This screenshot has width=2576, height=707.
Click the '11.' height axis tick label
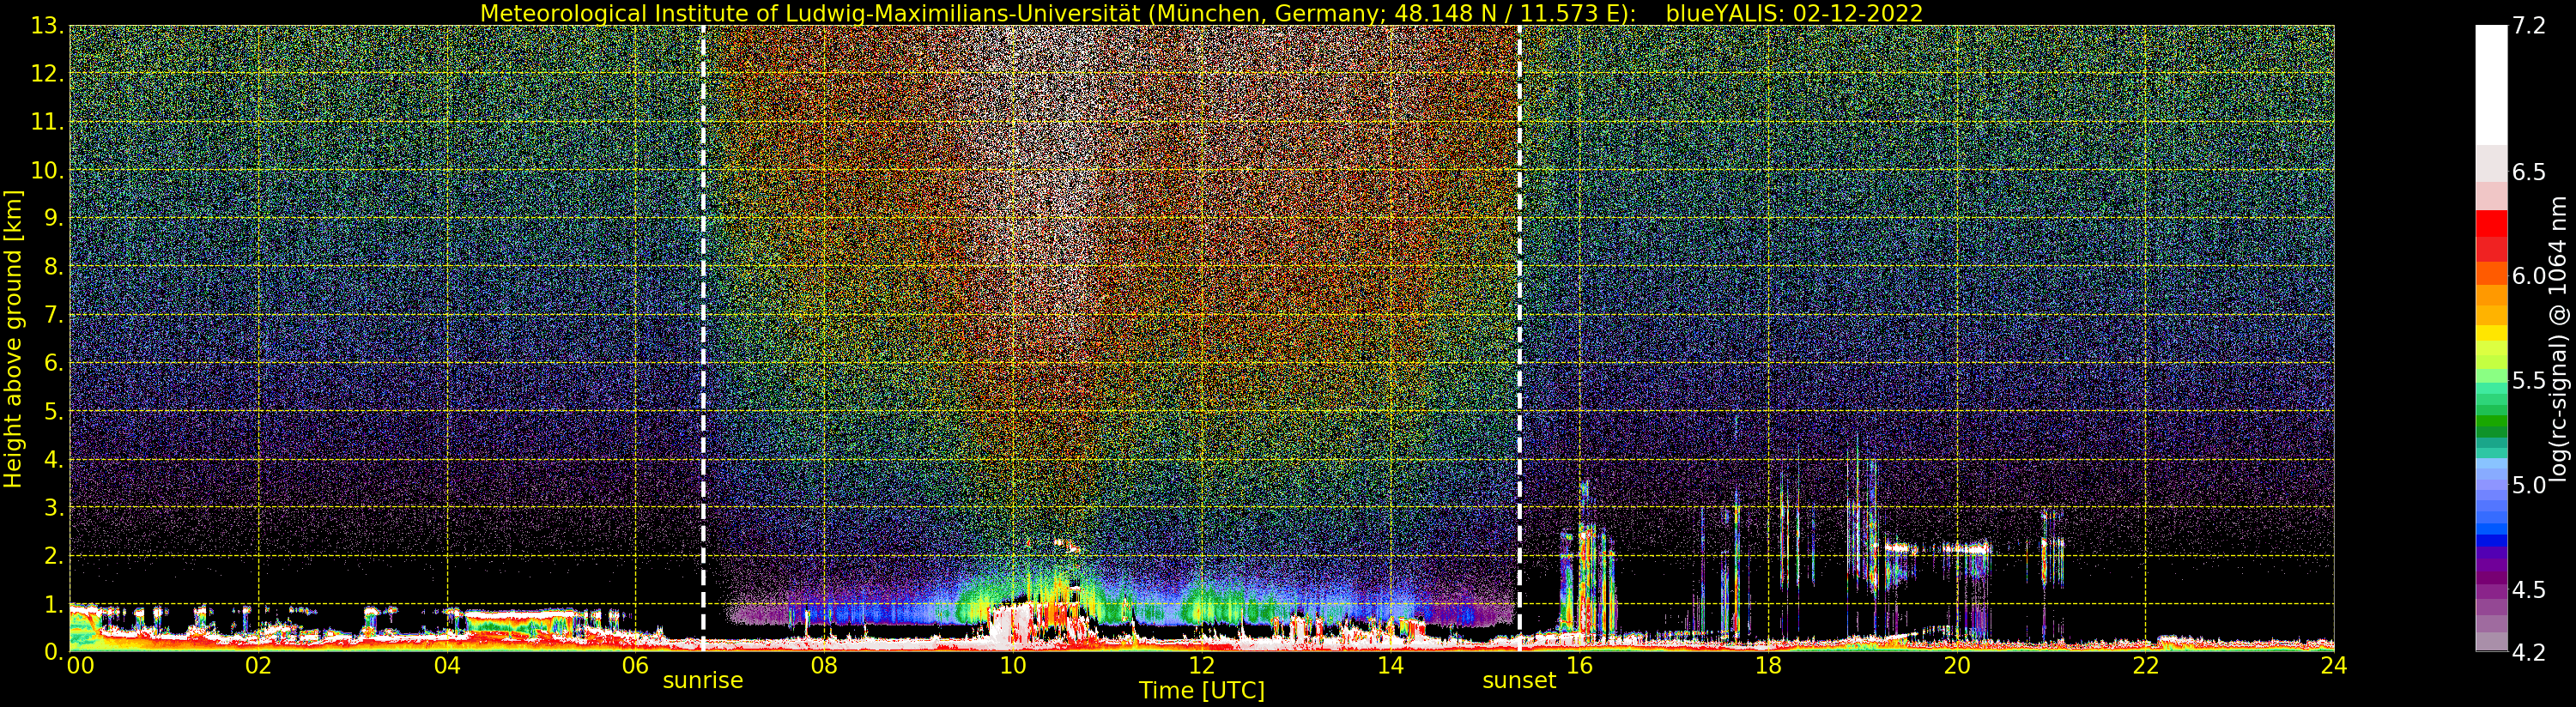point(48,122)
